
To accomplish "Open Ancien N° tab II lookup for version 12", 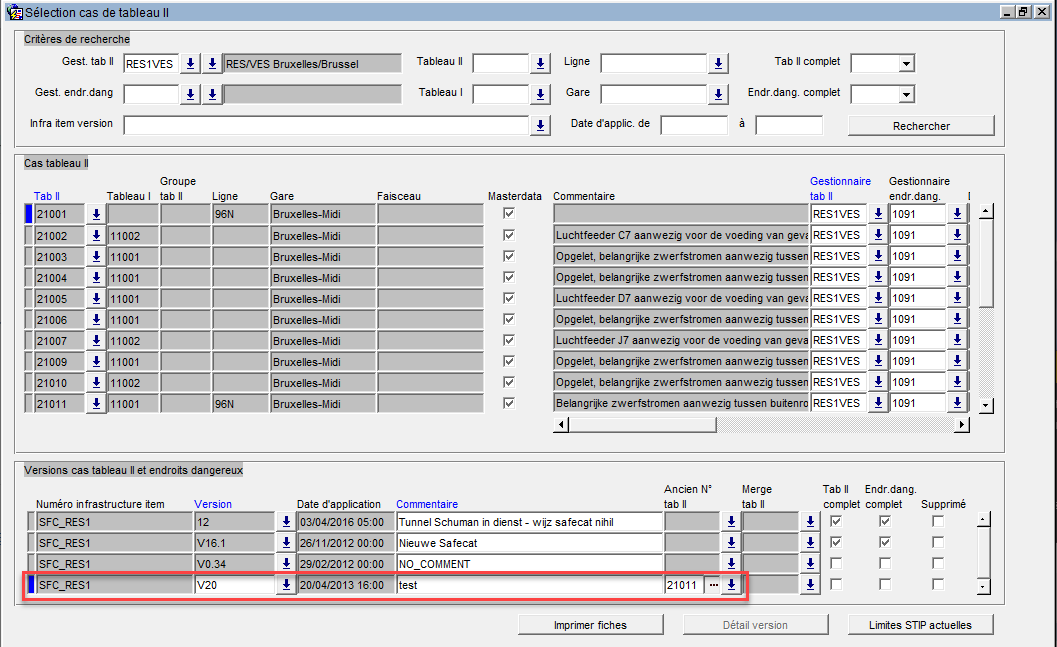I will tap(731, 522).
